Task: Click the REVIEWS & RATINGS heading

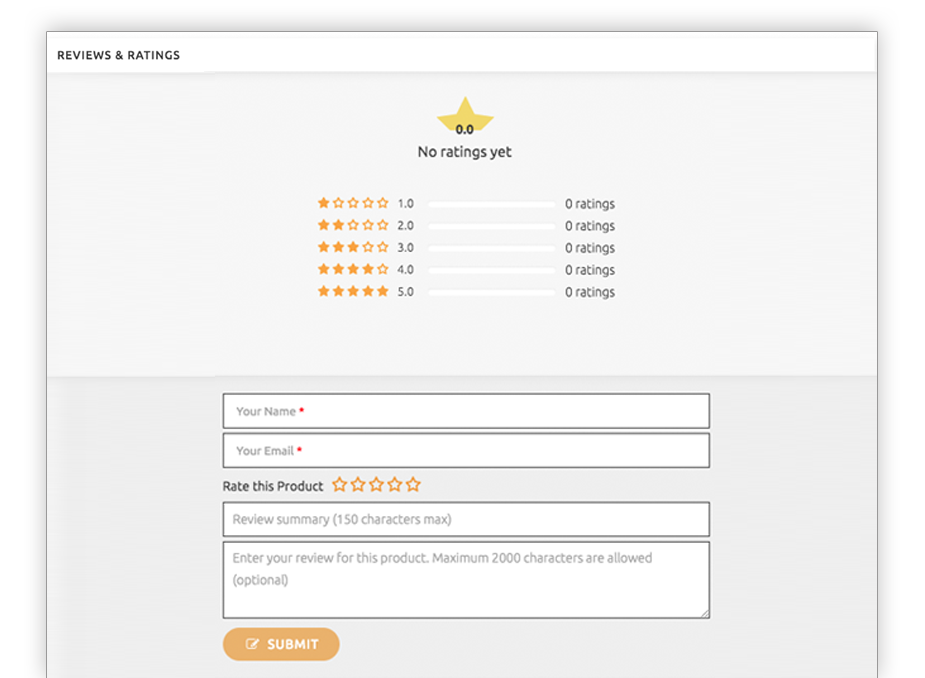Action: click(119, 55)
